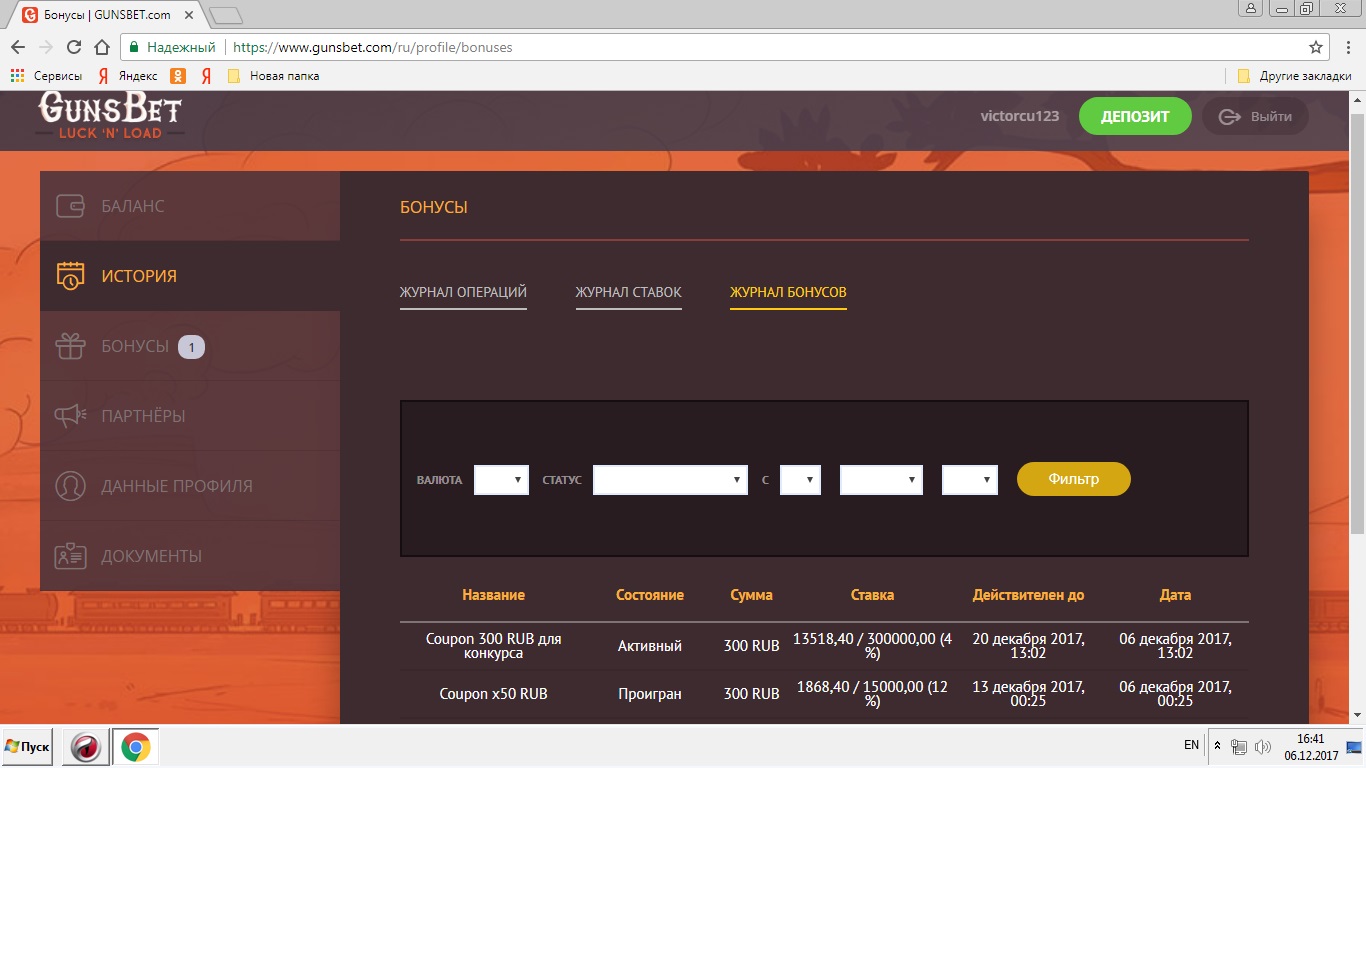
Task: Open the month dropdown in filter
Action: (881, 480)
